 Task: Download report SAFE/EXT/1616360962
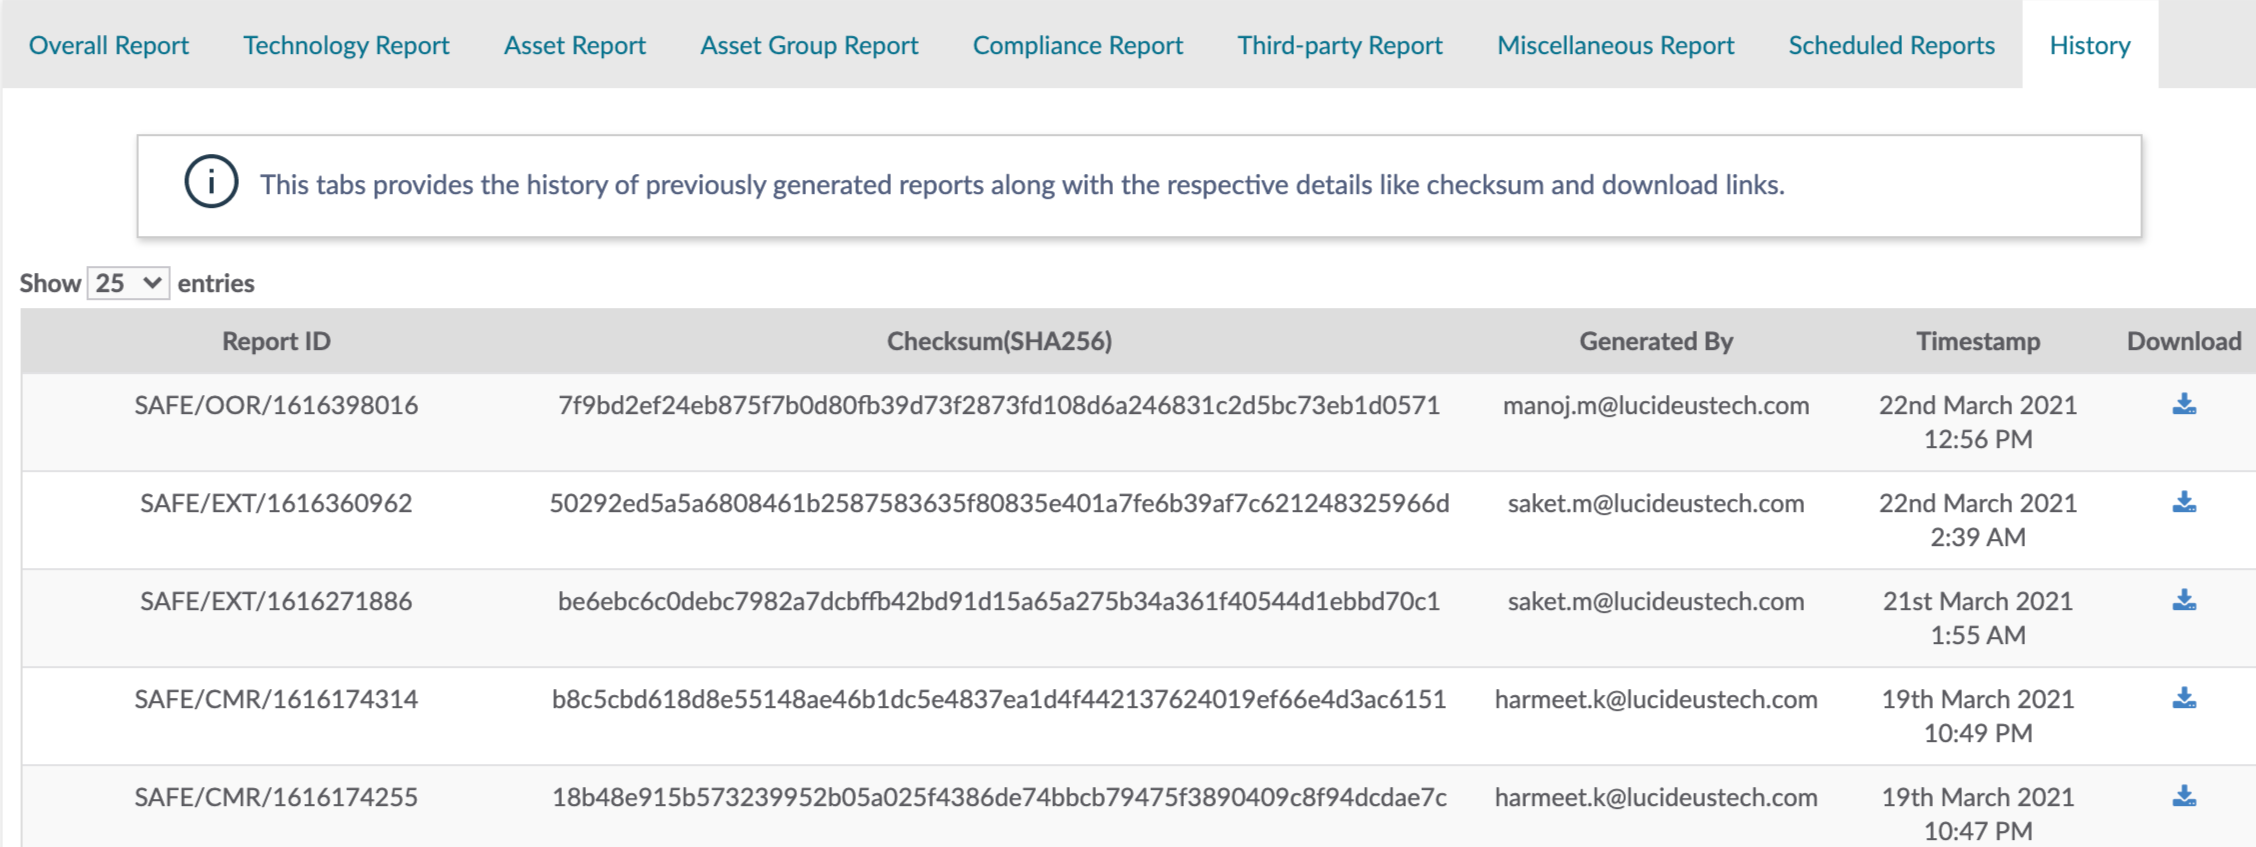click(2184, 502)
